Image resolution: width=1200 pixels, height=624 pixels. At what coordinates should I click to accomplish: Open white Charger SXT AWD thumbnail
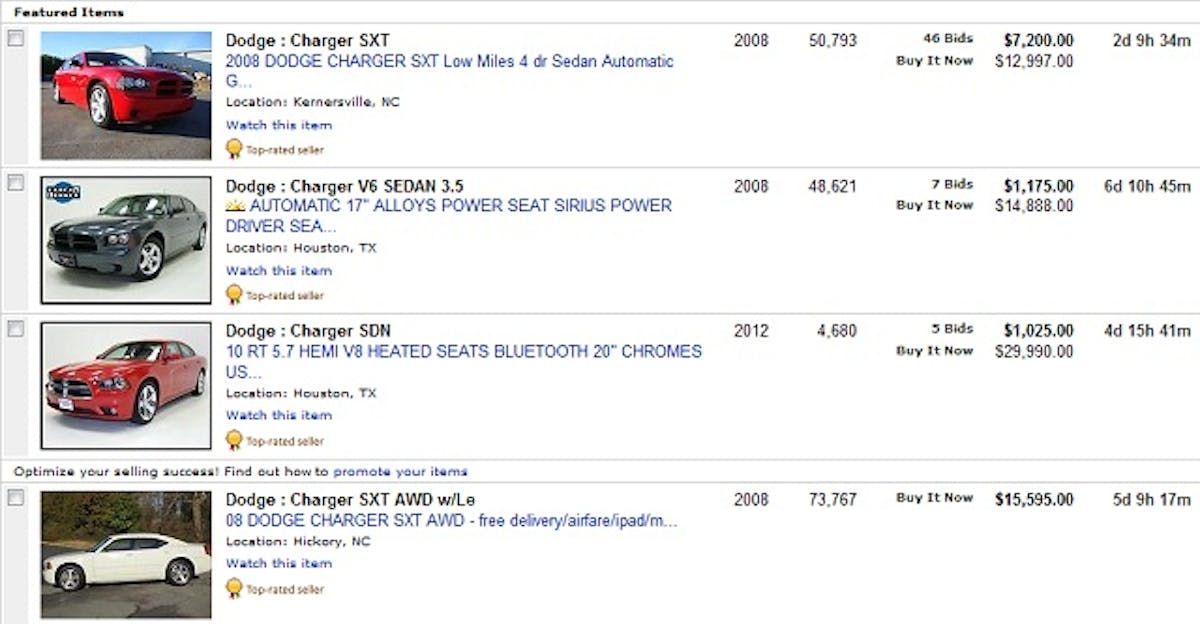coord(126,555)
